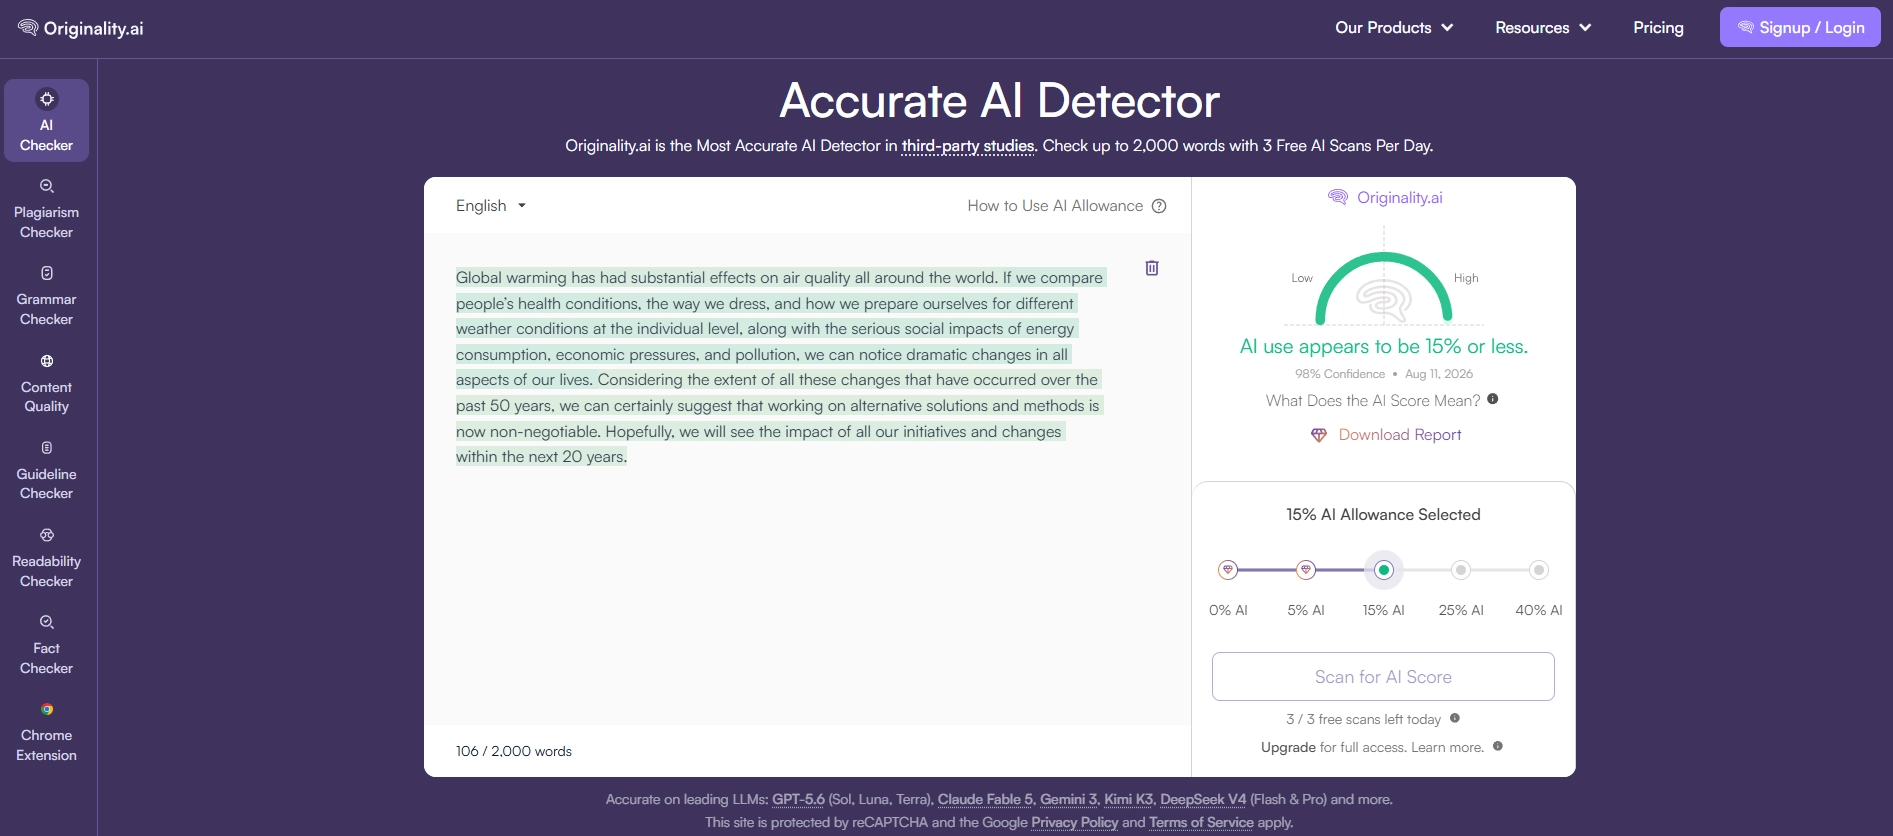Open the English language dropdown

pos(491,206)
